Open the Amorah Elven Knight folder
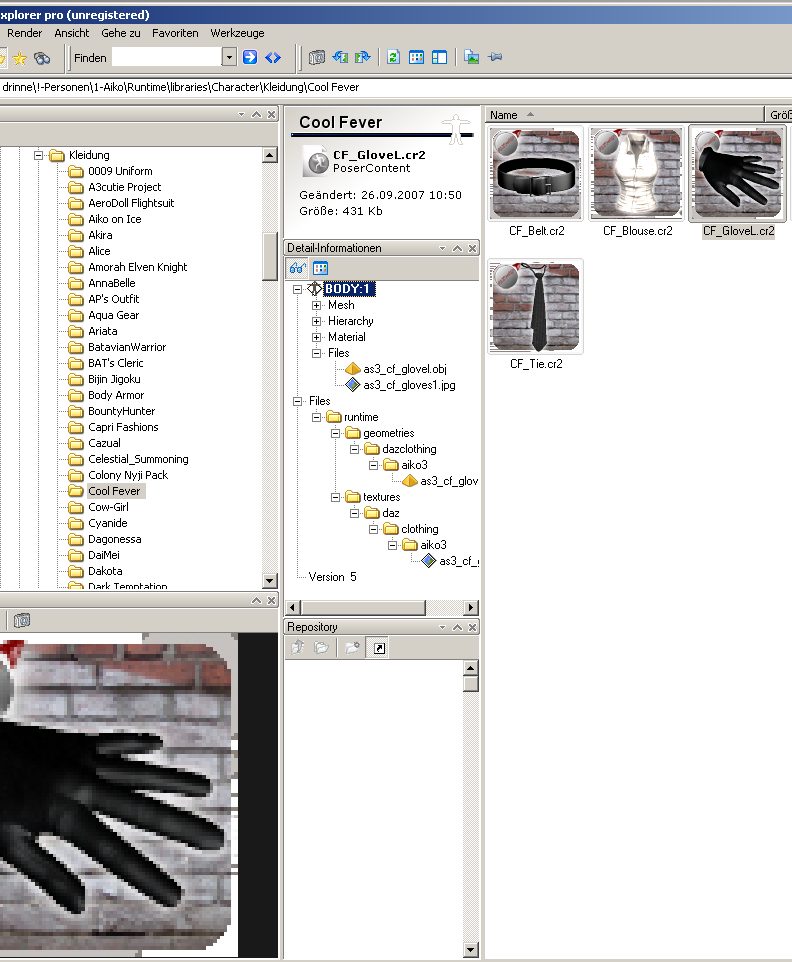Screen dimensions: 792x962 (x=137, y=267)
